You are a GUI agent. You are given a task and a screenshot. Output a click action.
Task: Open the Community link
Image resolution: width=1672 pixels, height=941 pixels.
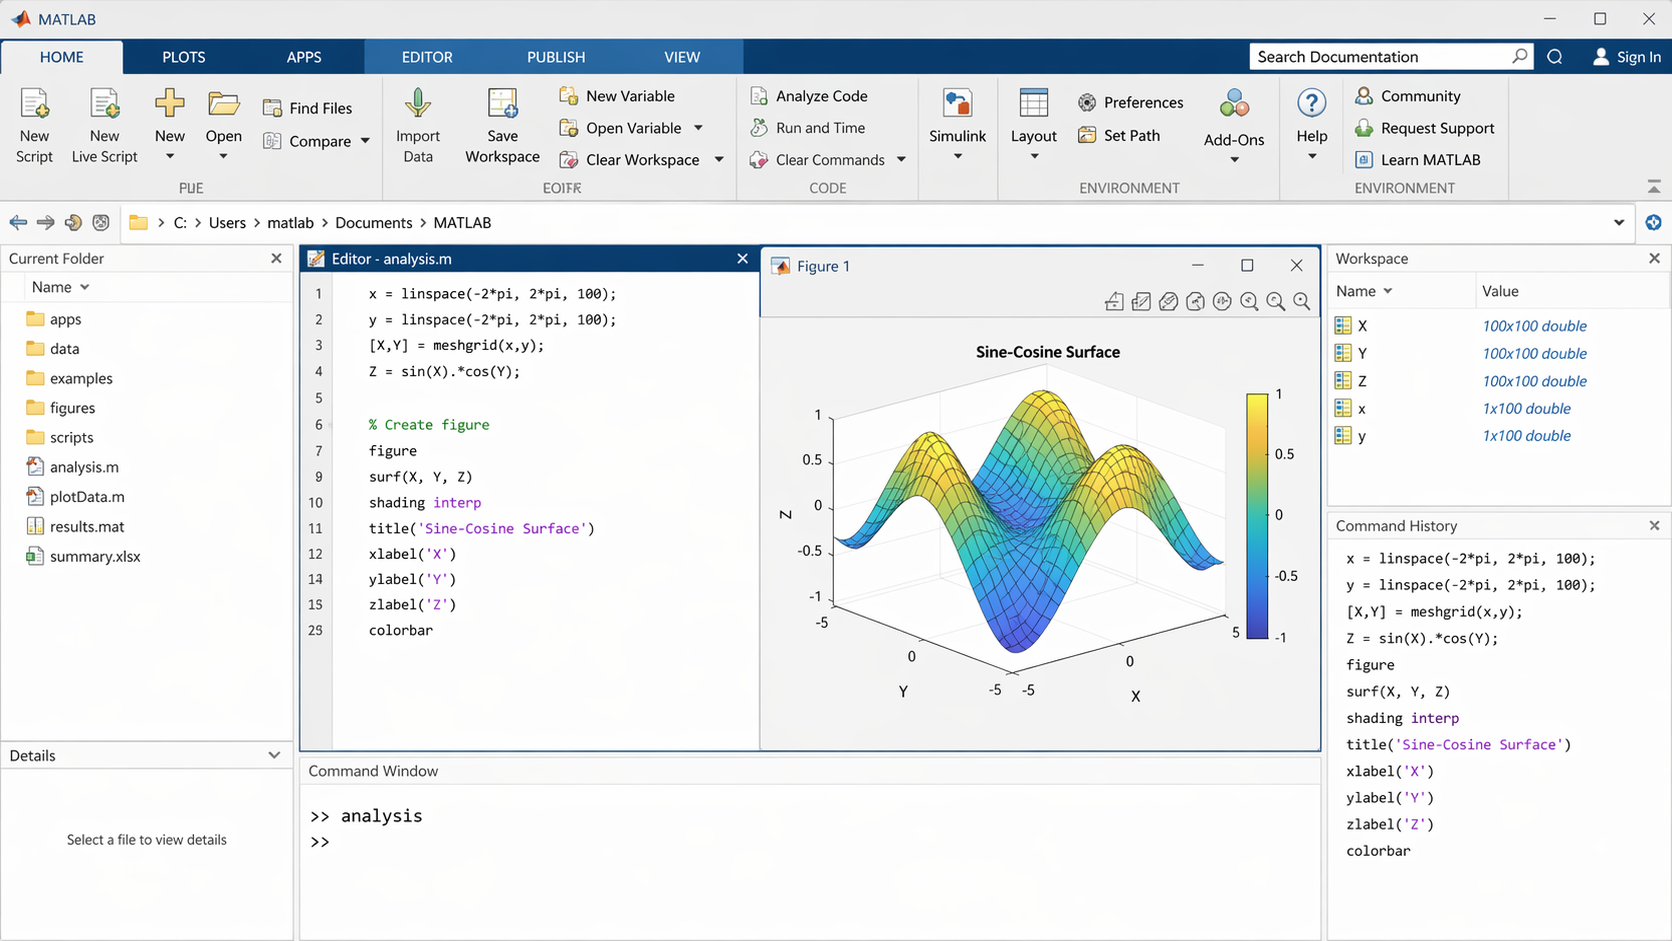1408,96
